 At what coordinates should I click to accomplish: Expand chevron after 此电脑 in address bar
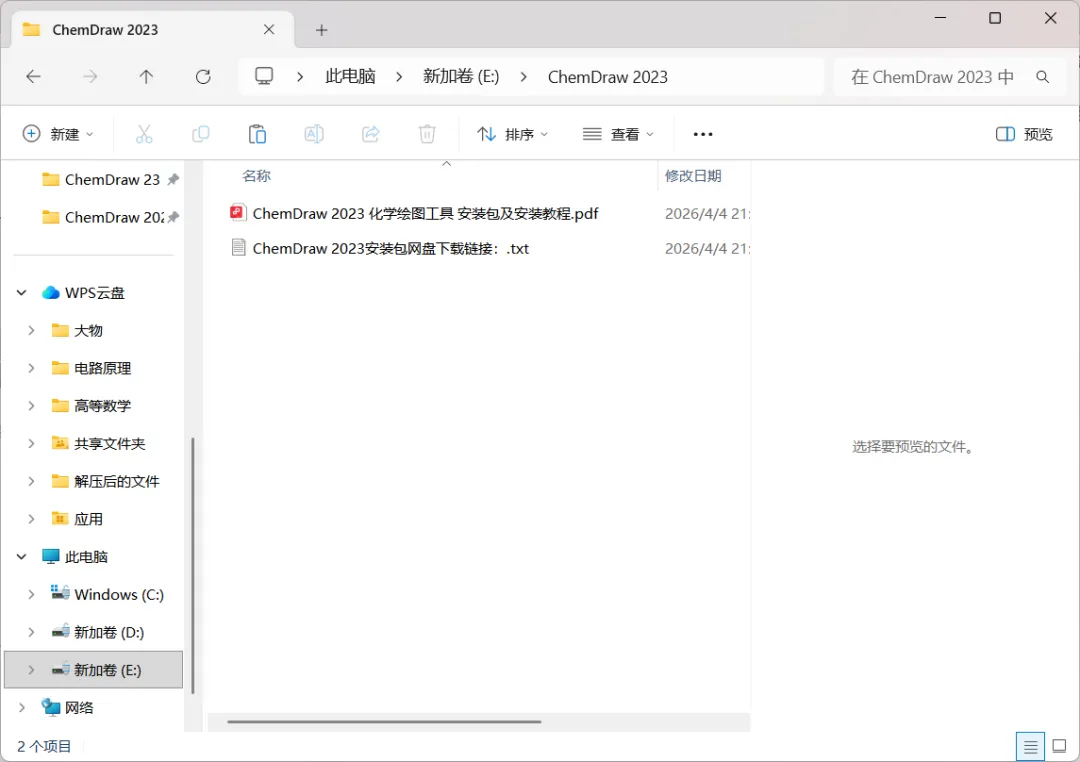399,76
